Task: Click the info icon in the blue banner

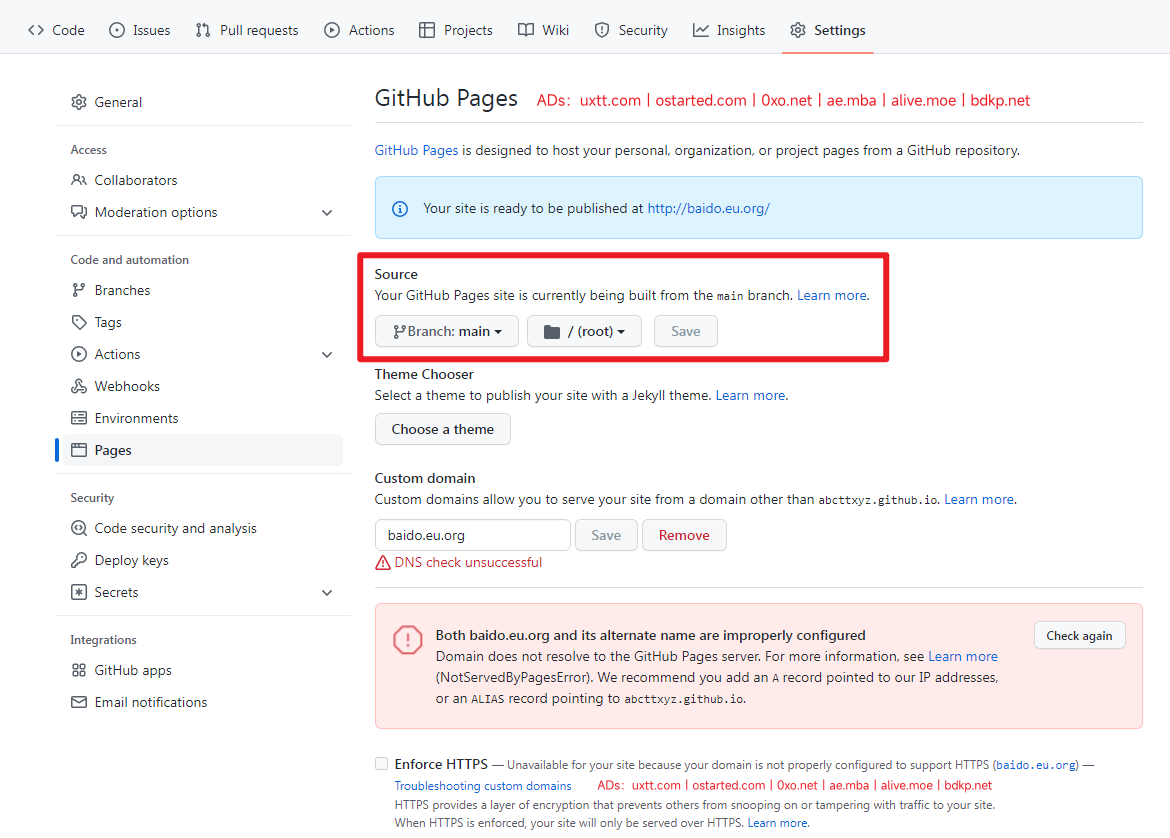Action: (x=400, y=209)
